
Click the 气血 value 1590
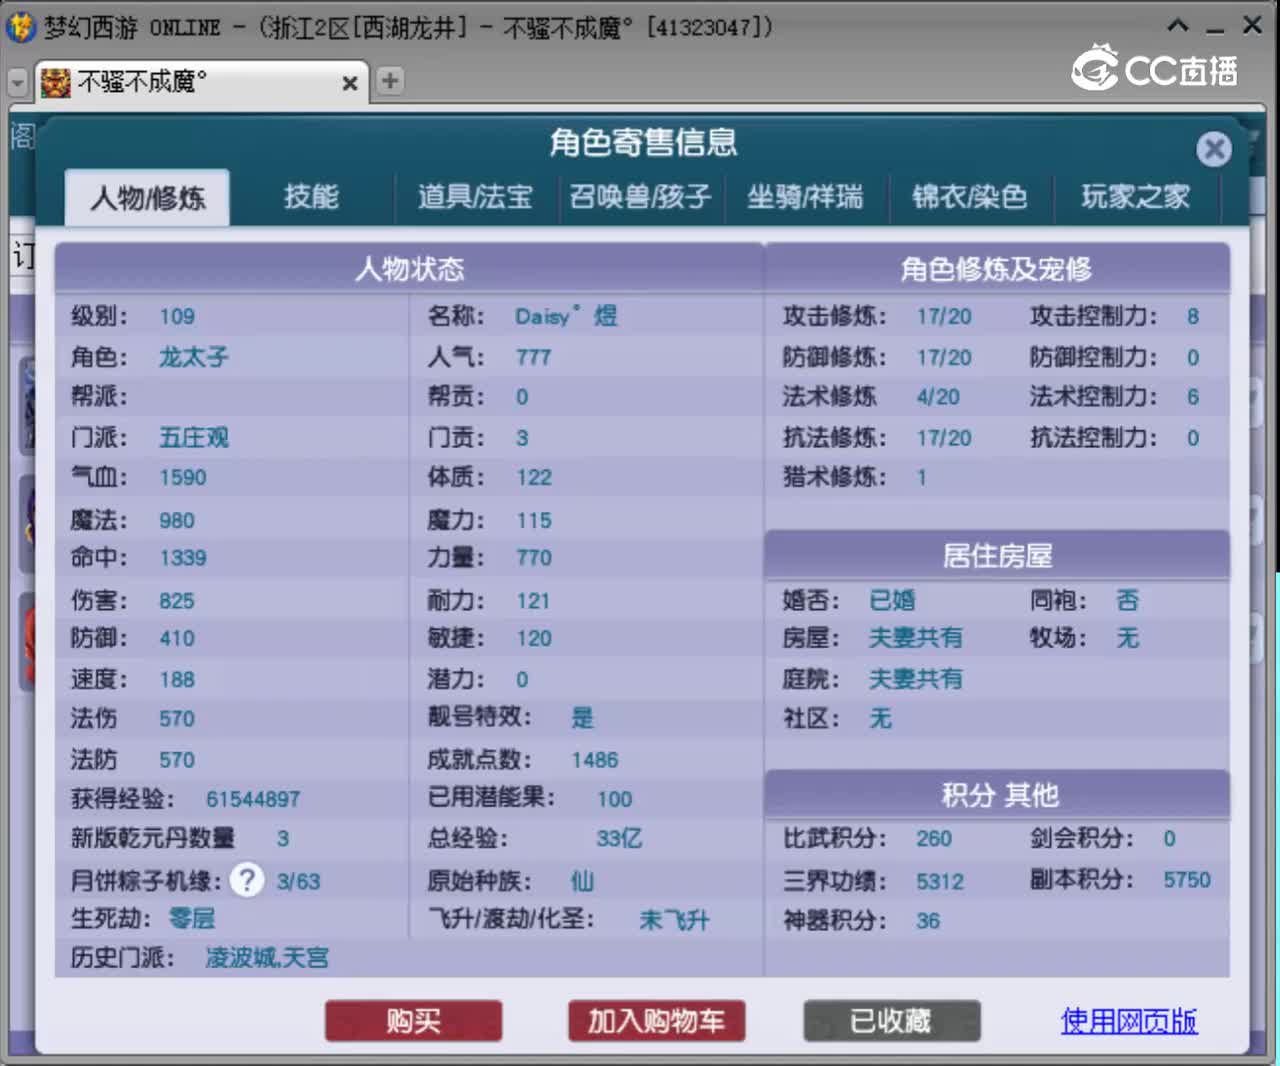coord(183,477)
